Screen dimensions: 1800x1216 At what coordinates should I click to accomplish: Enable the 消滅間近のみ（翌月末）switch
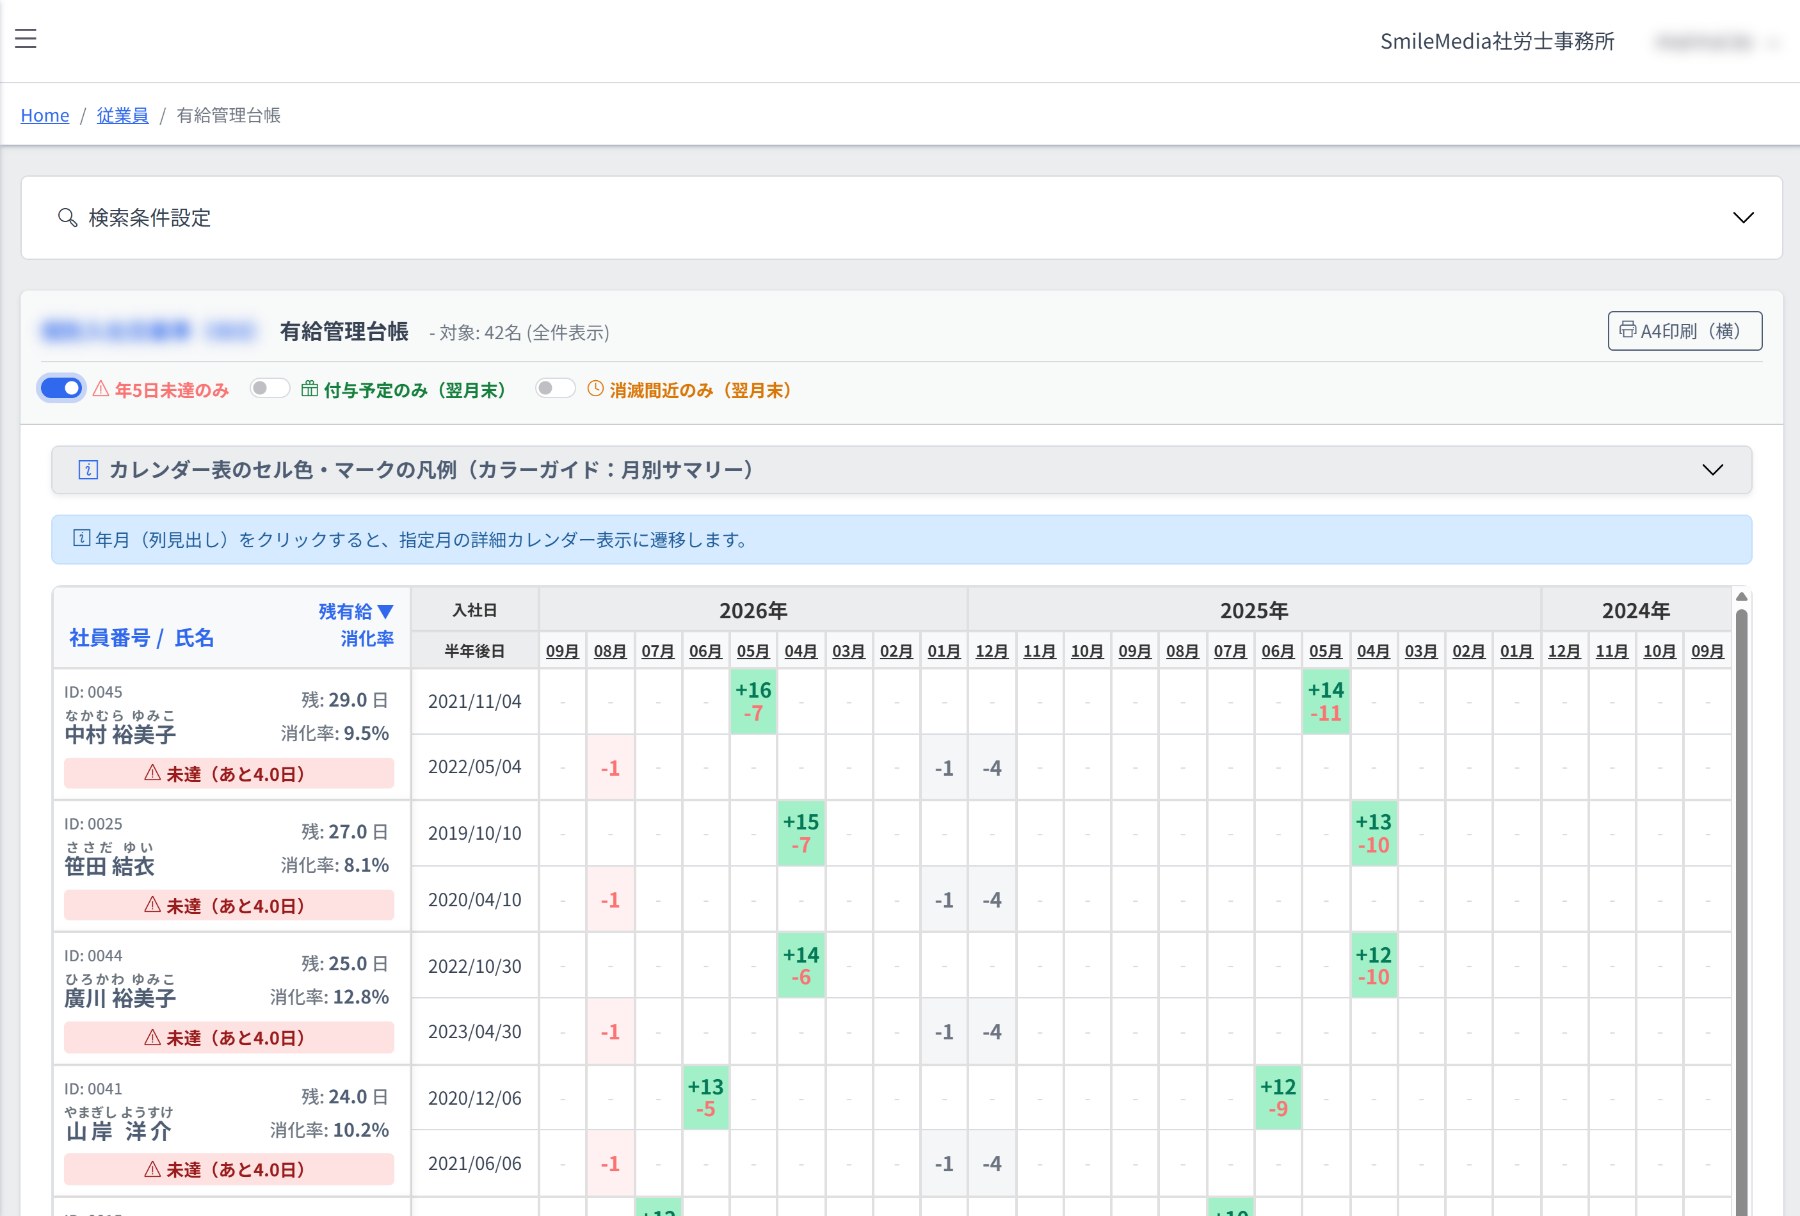556,388
